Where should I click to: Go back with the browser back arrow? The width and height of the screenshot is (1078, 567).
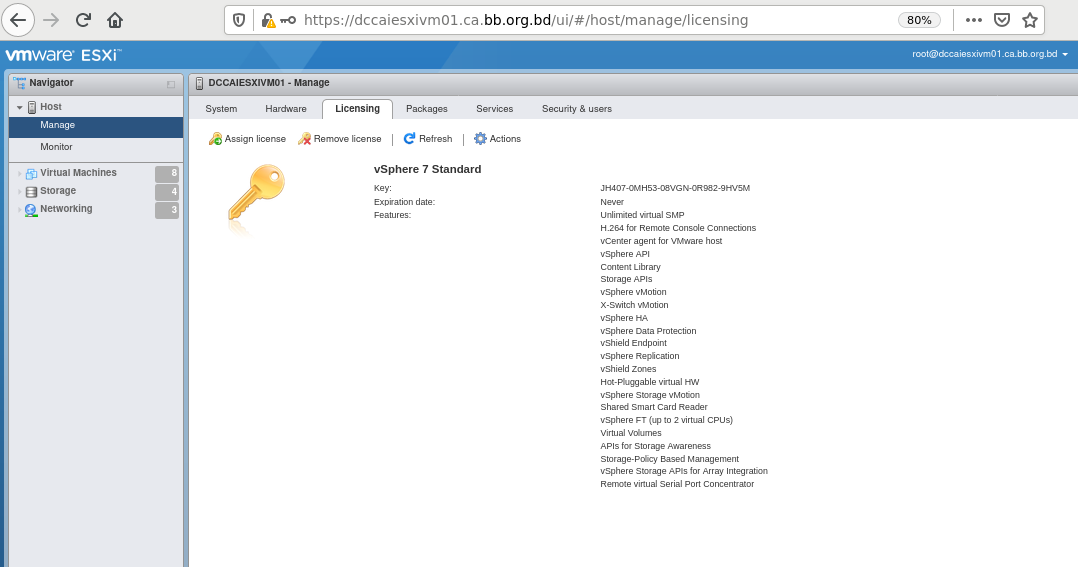click(18, 20)
